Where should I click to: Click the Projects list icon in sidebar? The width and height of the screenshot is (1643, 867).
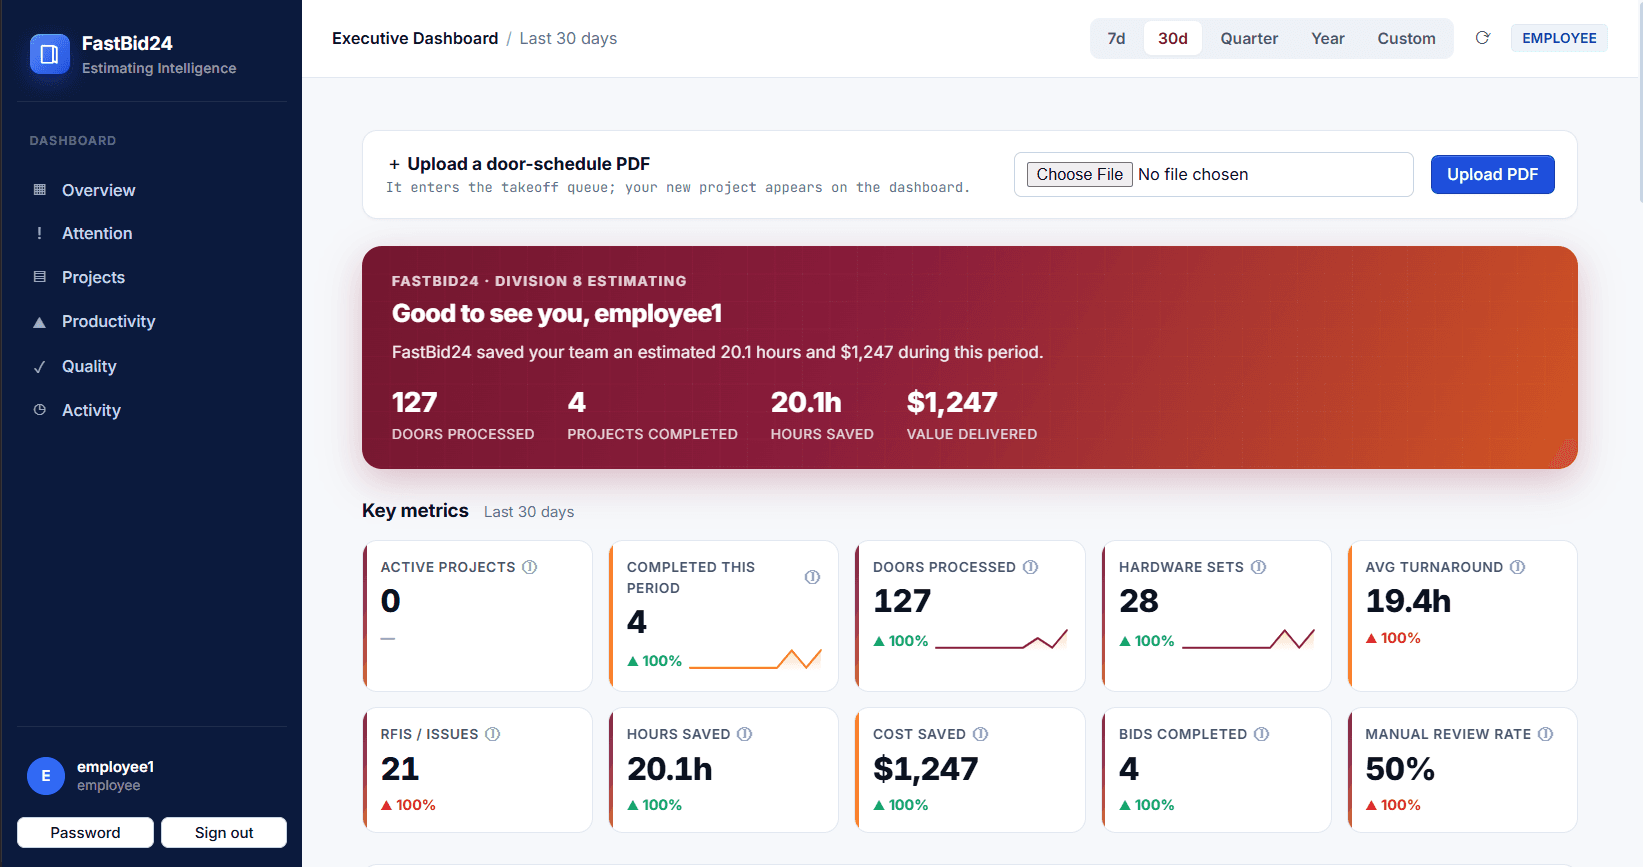(40, 277)
